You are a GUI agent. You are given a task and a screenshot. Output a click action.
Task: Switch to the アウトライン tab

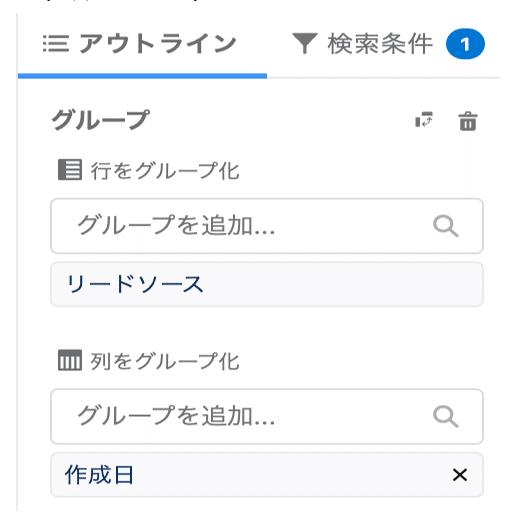[142, 44]
